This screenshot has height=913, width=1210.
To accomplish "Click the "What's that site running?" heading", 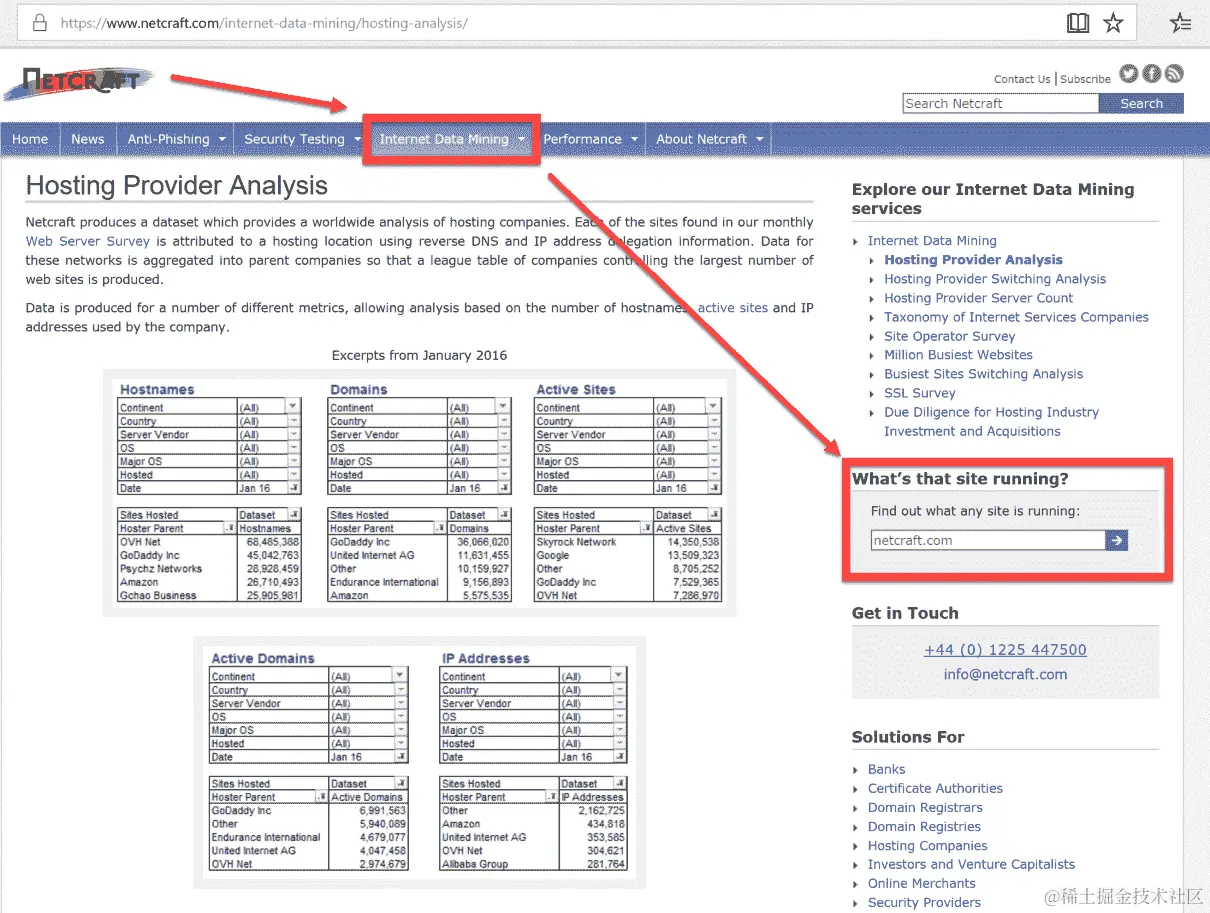I will point(960,479).
